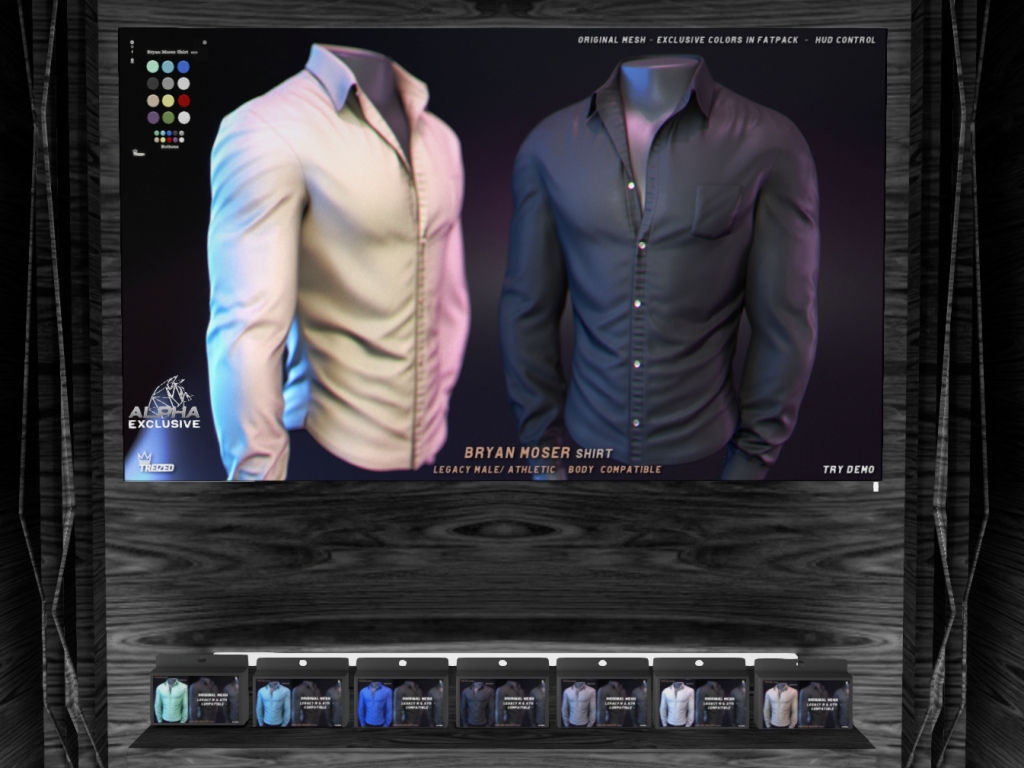Select the dark red HUD color swatch
The height and width of the screenshot is (768, 1024).
[x=184, y=101]
